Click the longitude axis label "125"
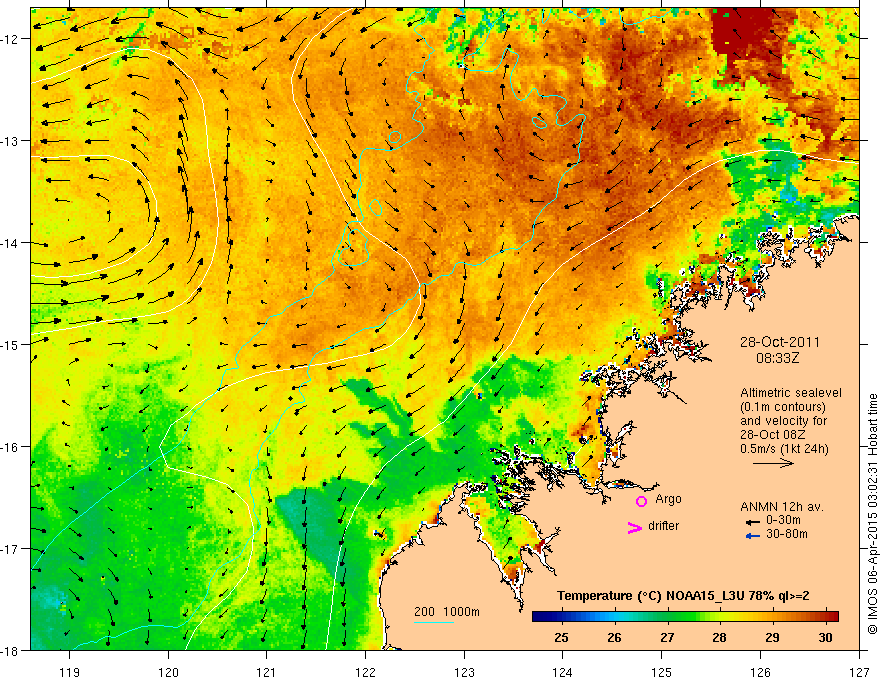Viewport: 880px width, 680px height. [662, 672]
